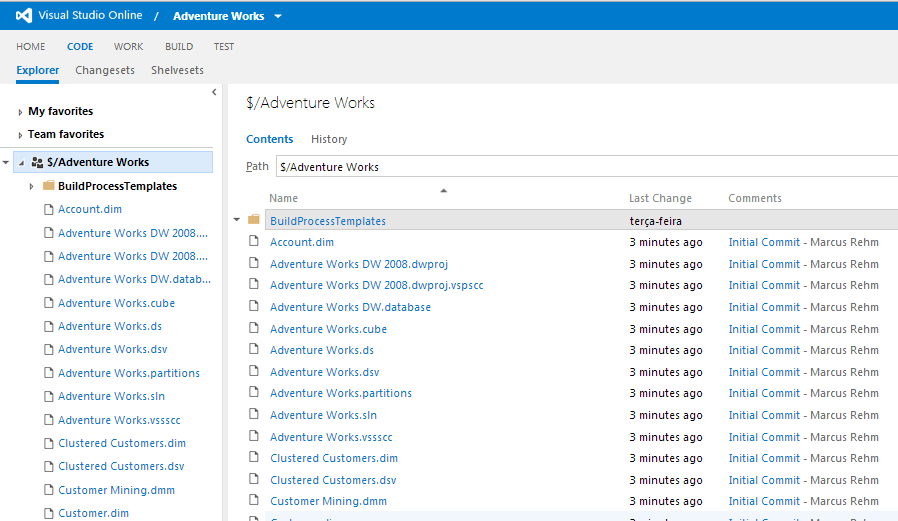Click the BuildProcessTemplates folder icon in contents list
Image resolution: width=898 pixels, height=521 pixels.
click(254, 219)
